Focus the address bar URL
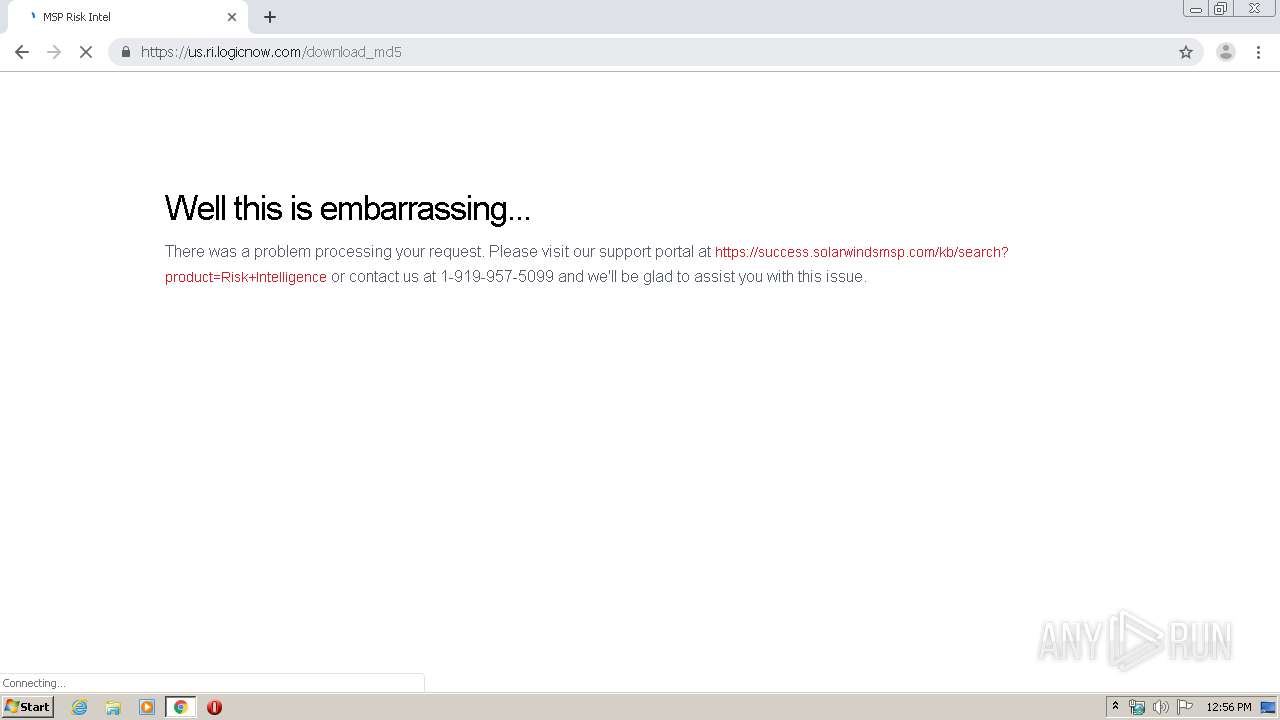This screenshot has height=720, width=1280. (x=655, y=52)
